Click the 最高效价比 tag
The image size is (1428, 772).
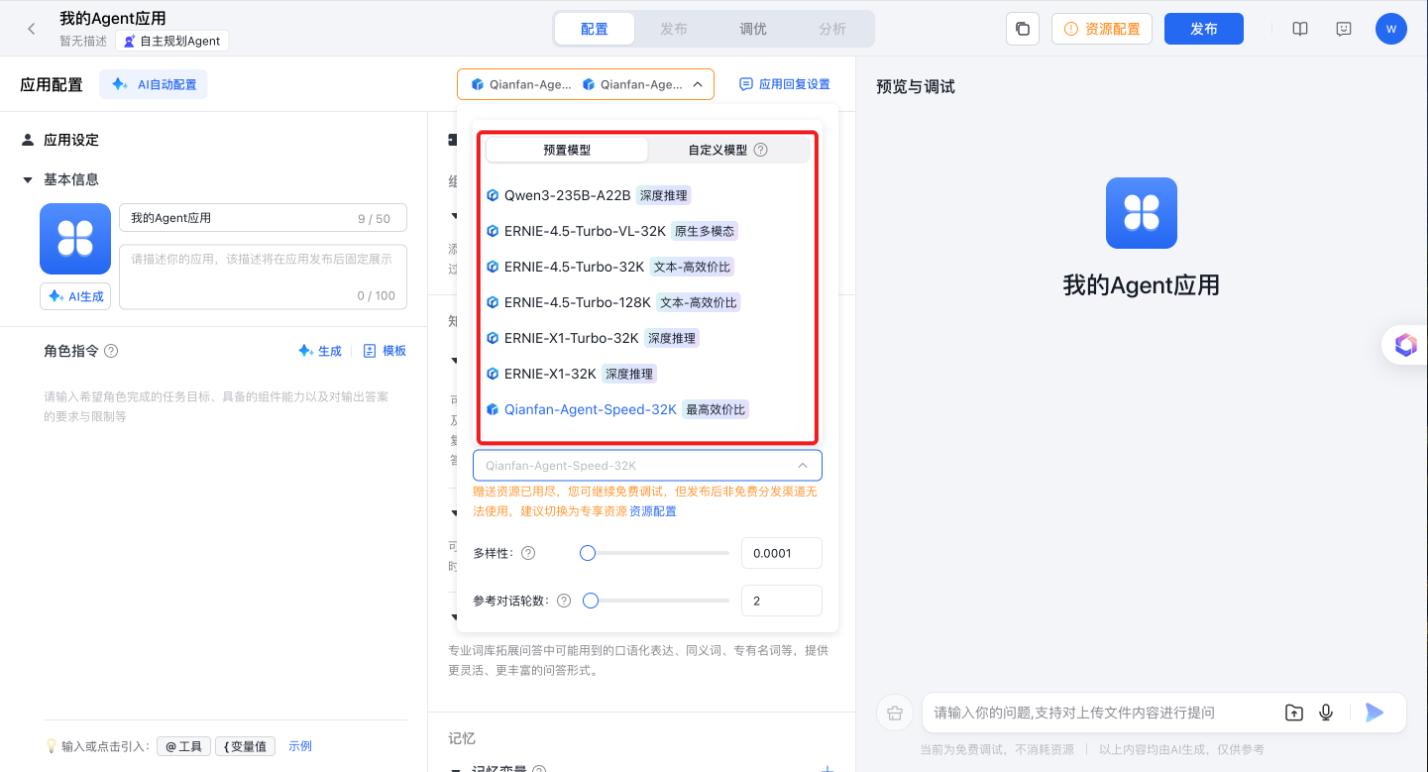pyautogui.click(x=715, y=409)
